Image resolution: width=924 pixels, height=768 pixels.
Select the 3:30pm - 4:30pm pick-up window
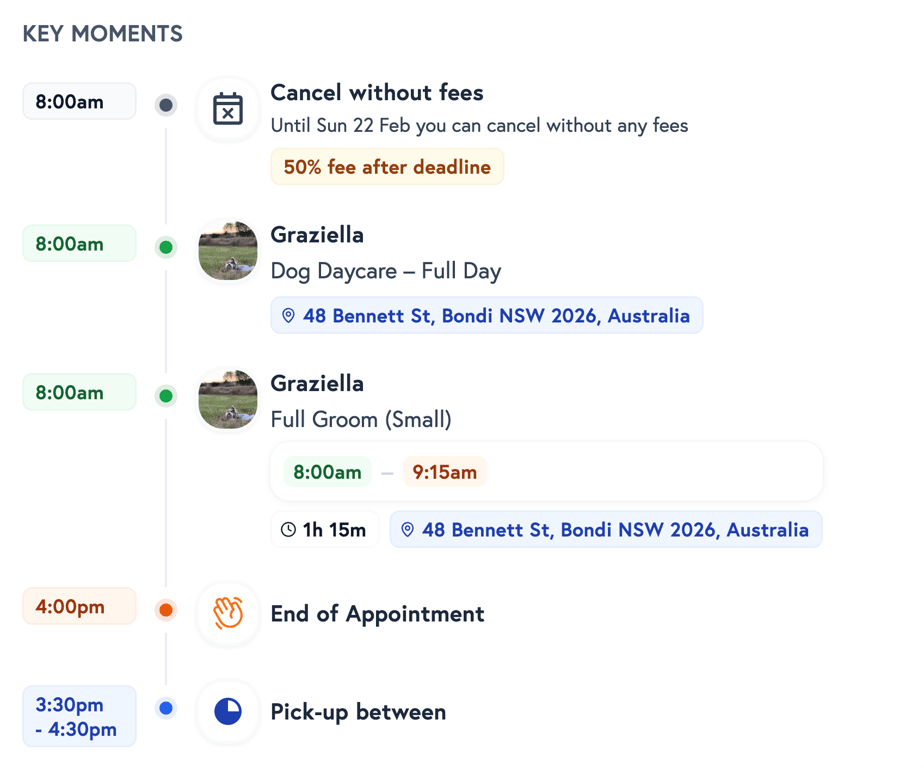pyautogui.click(x=79, y=716)
